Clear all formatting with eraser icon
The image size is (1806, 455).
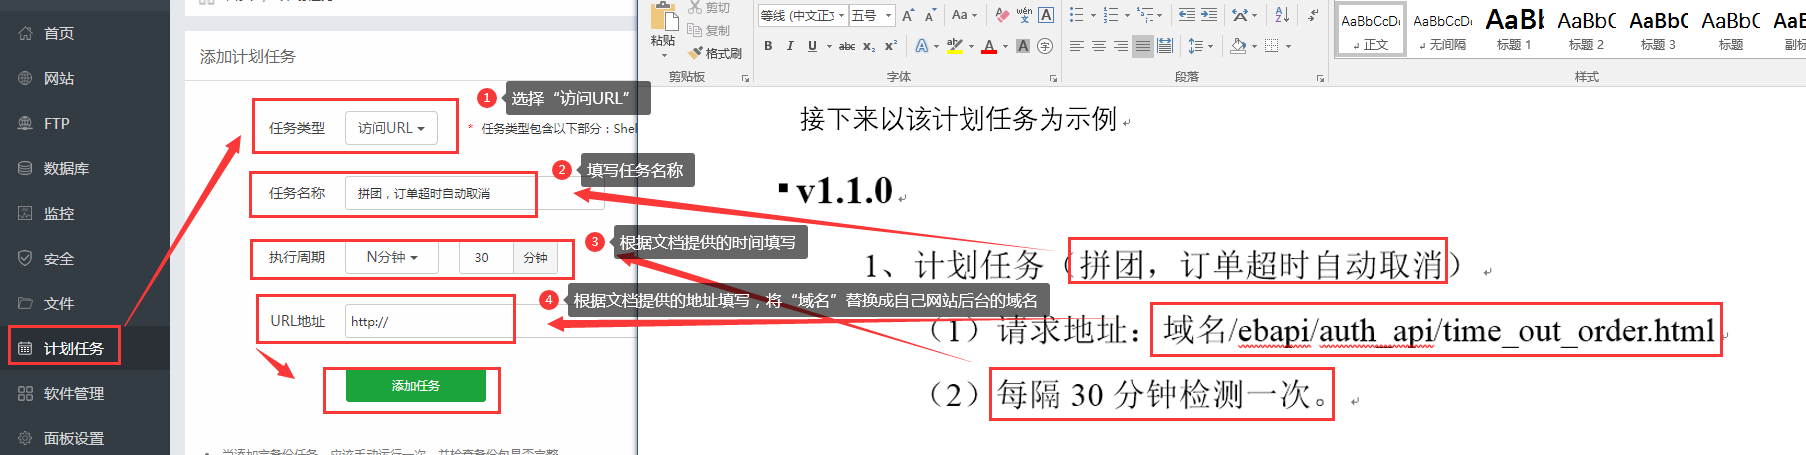(x=1002, y=15)
